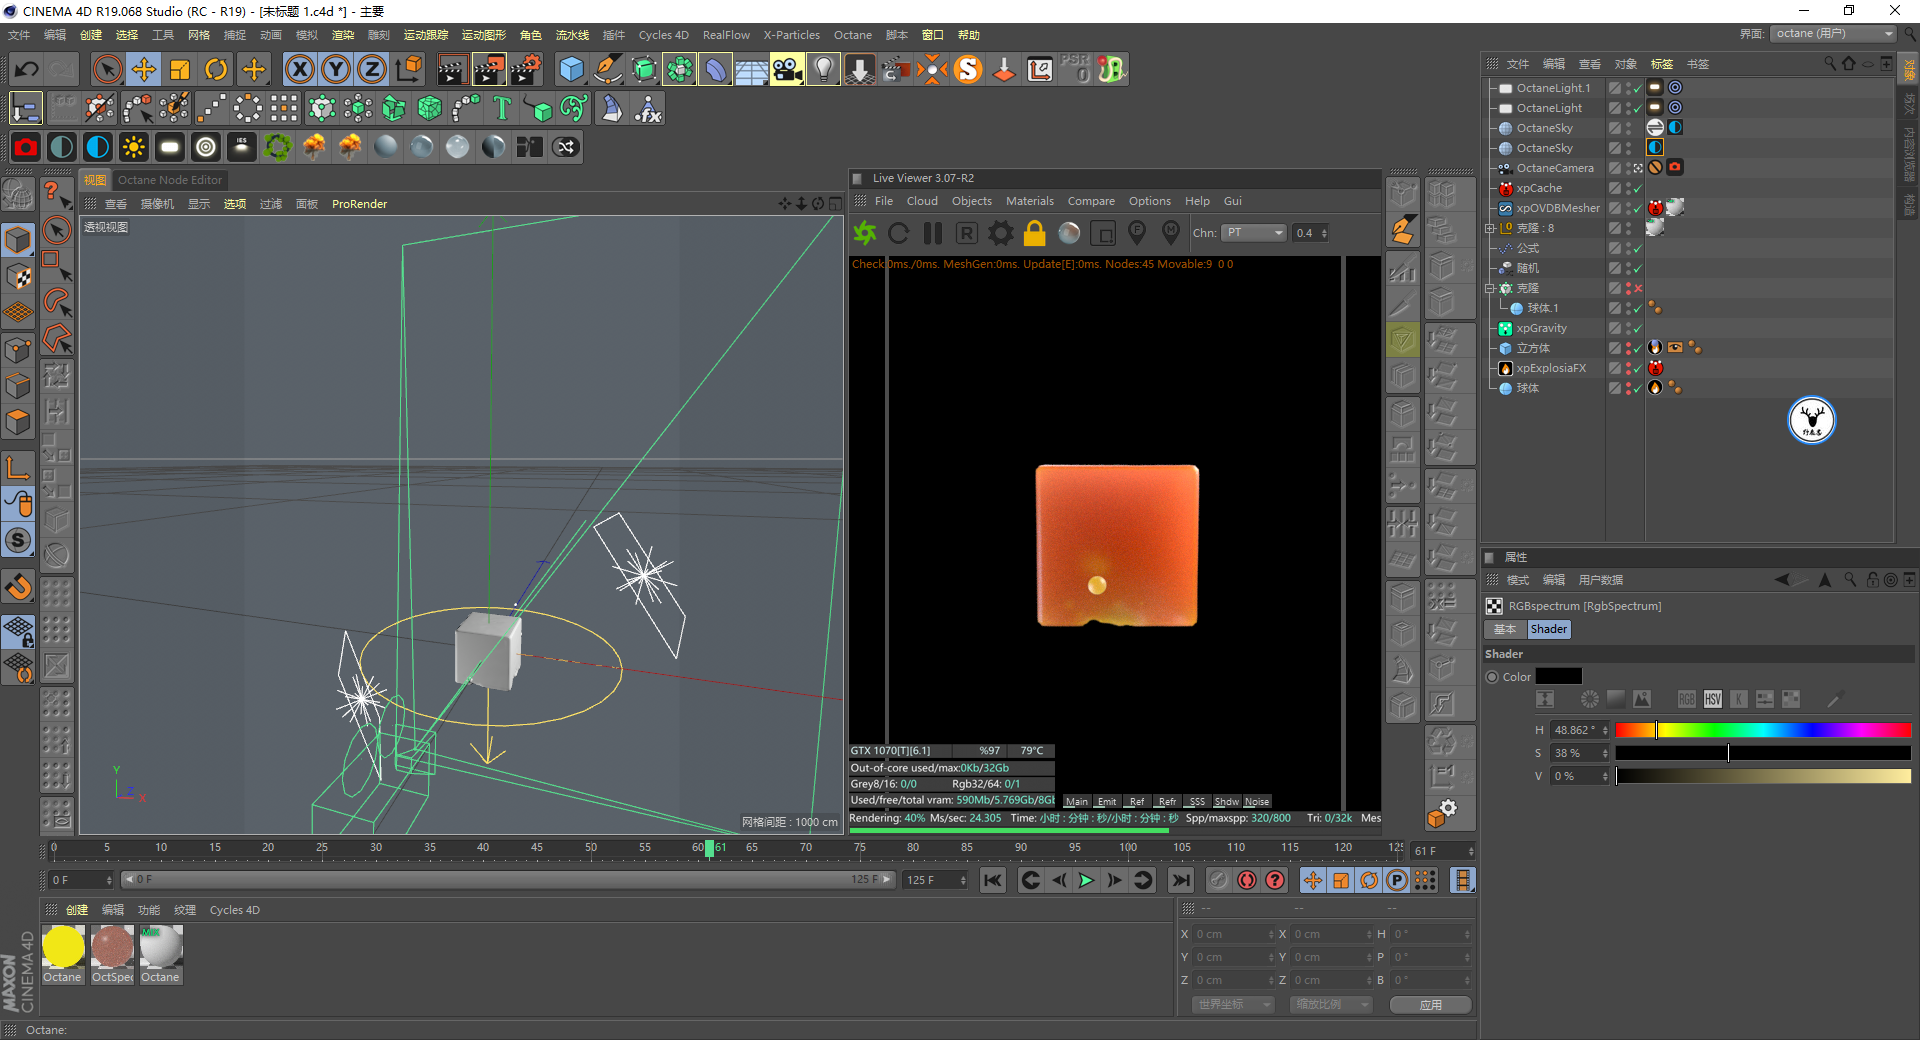Click the xpExplosiaFX tag on the 球体 row

[1655, 388]
